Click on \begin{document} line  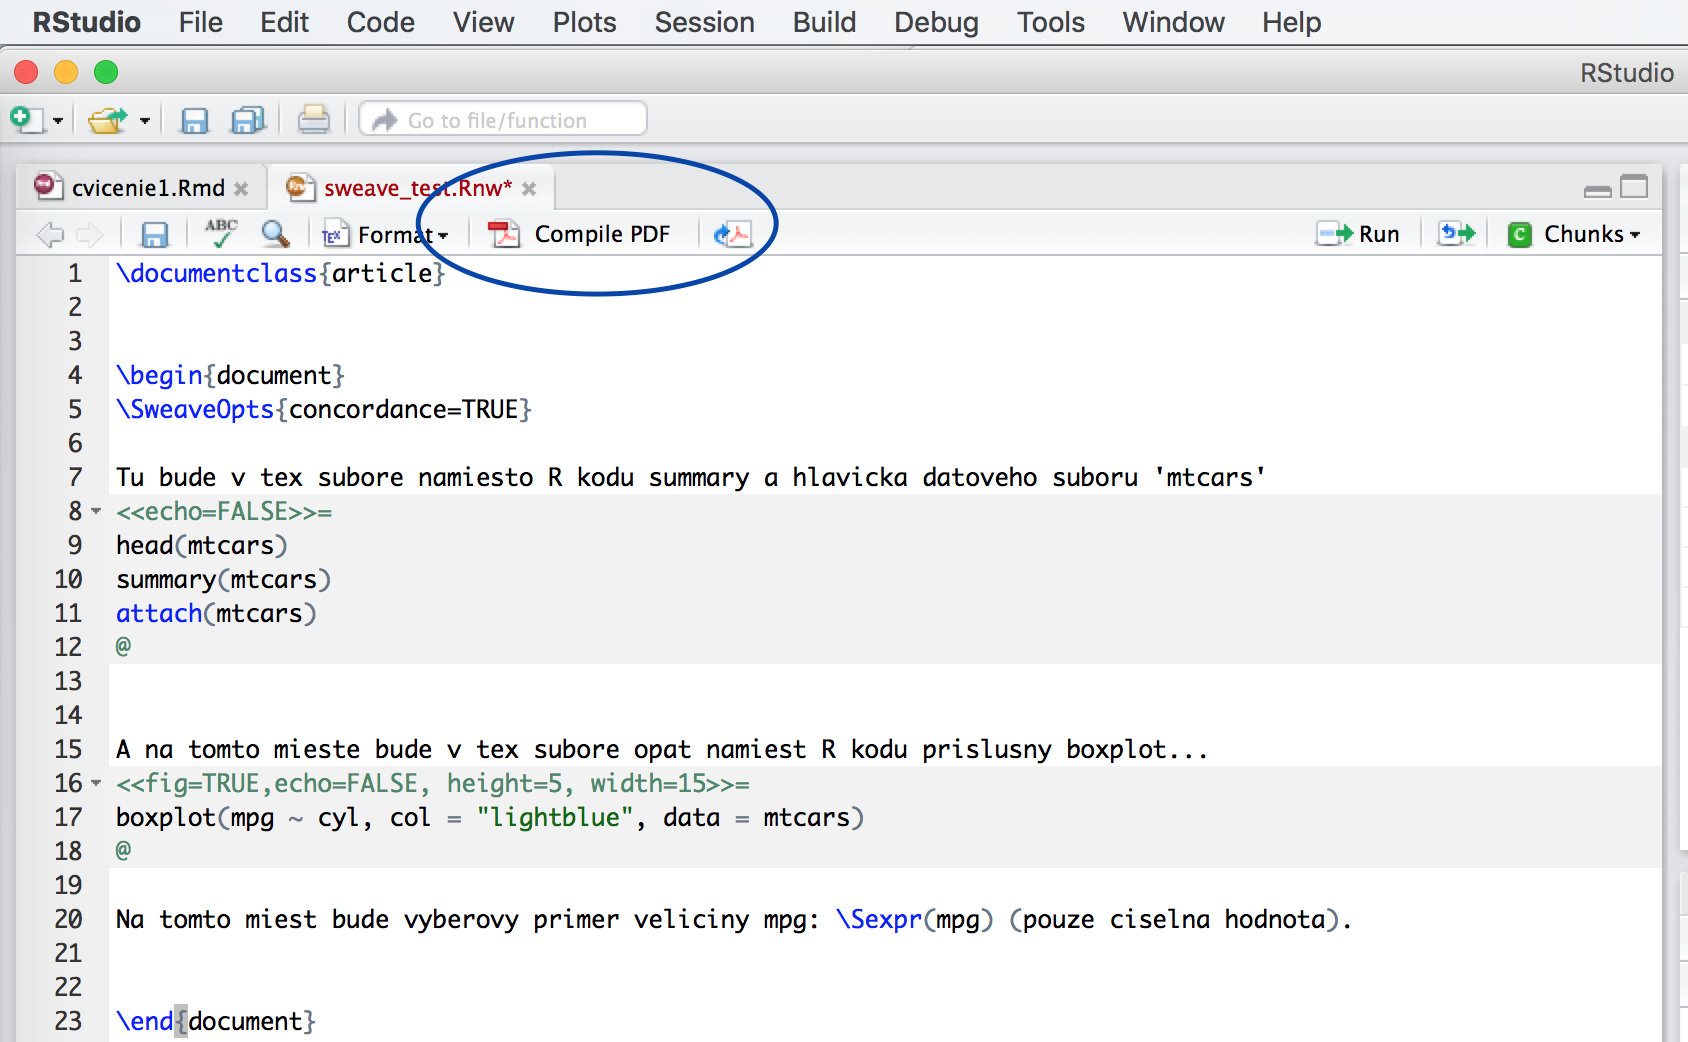[x=230, y=375]
